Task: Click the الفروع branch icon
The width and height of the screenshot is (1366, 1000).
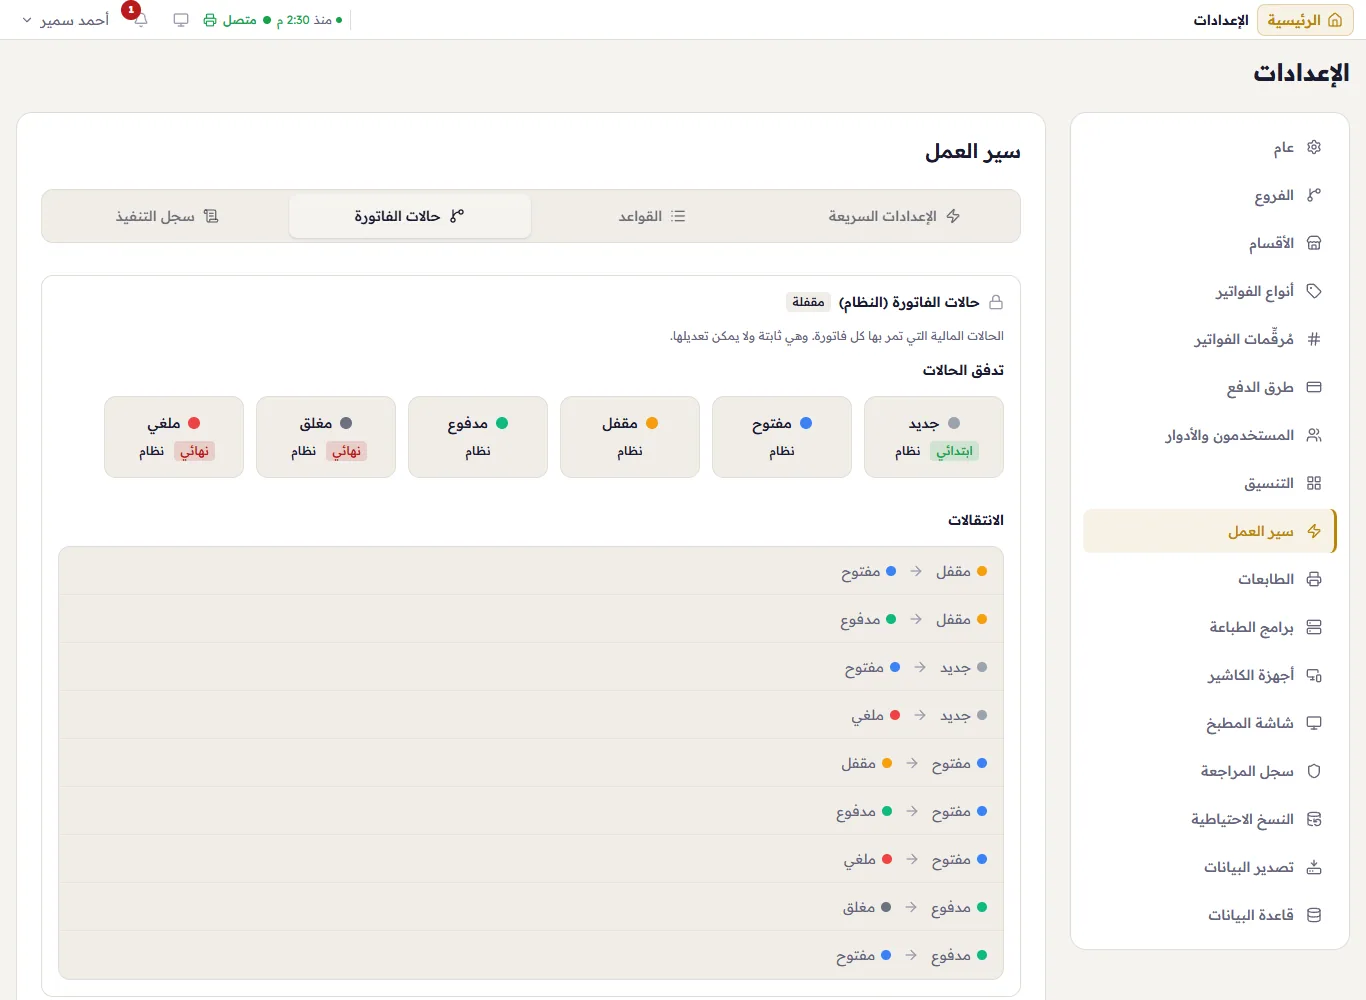Action: click(1314, 195)
